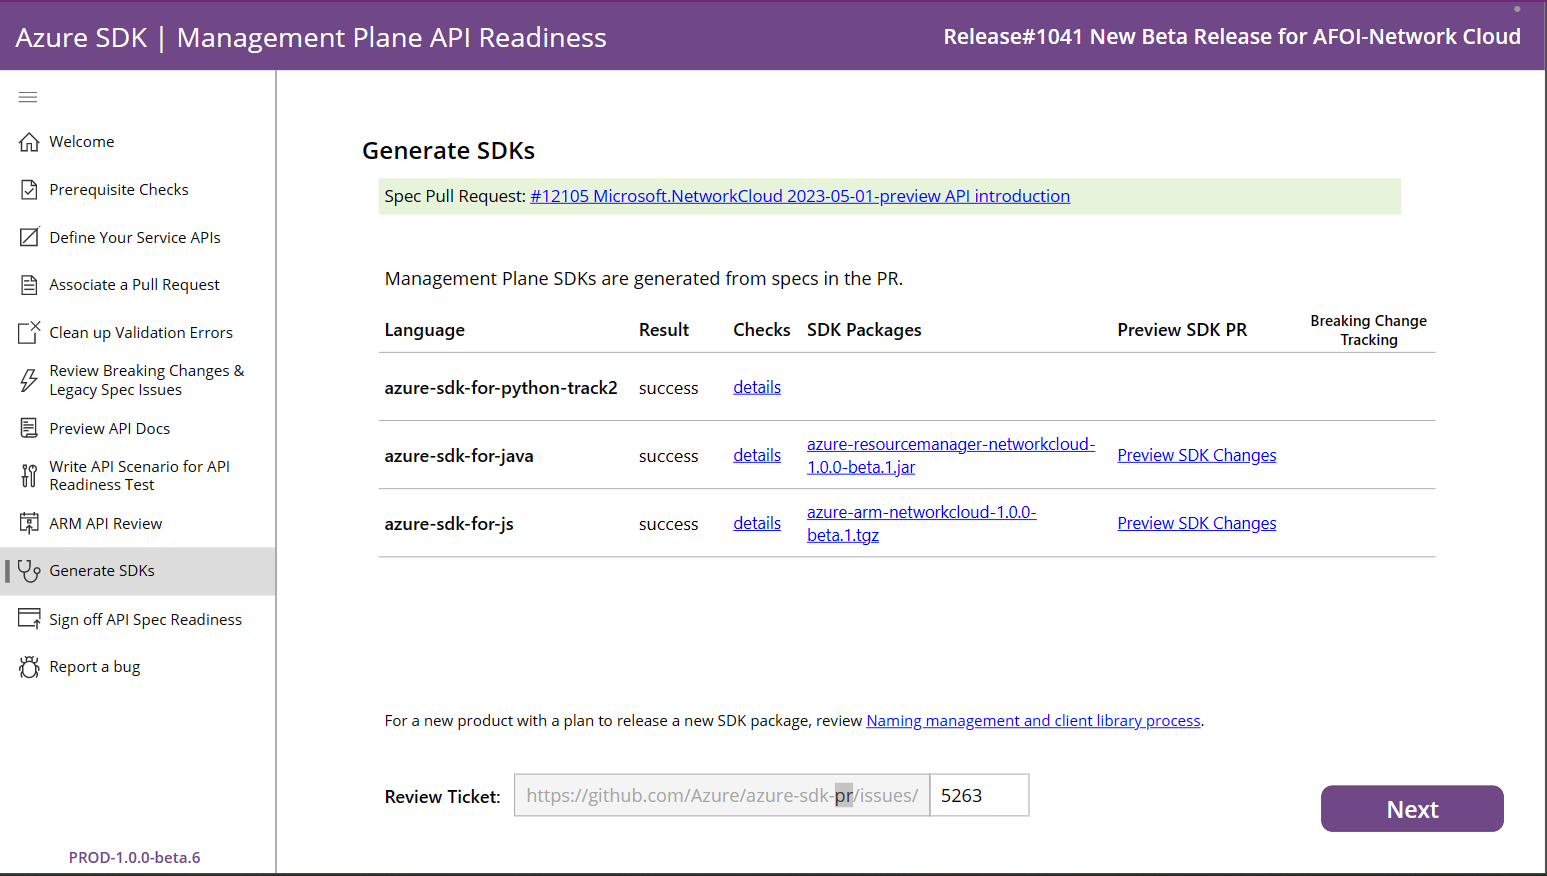1547x876 pixels.
Task: Download the azure-arm-networkcloud-1.0.0-beta.1.tgz package
Action: pyautogui.click(x=921, y=523)
